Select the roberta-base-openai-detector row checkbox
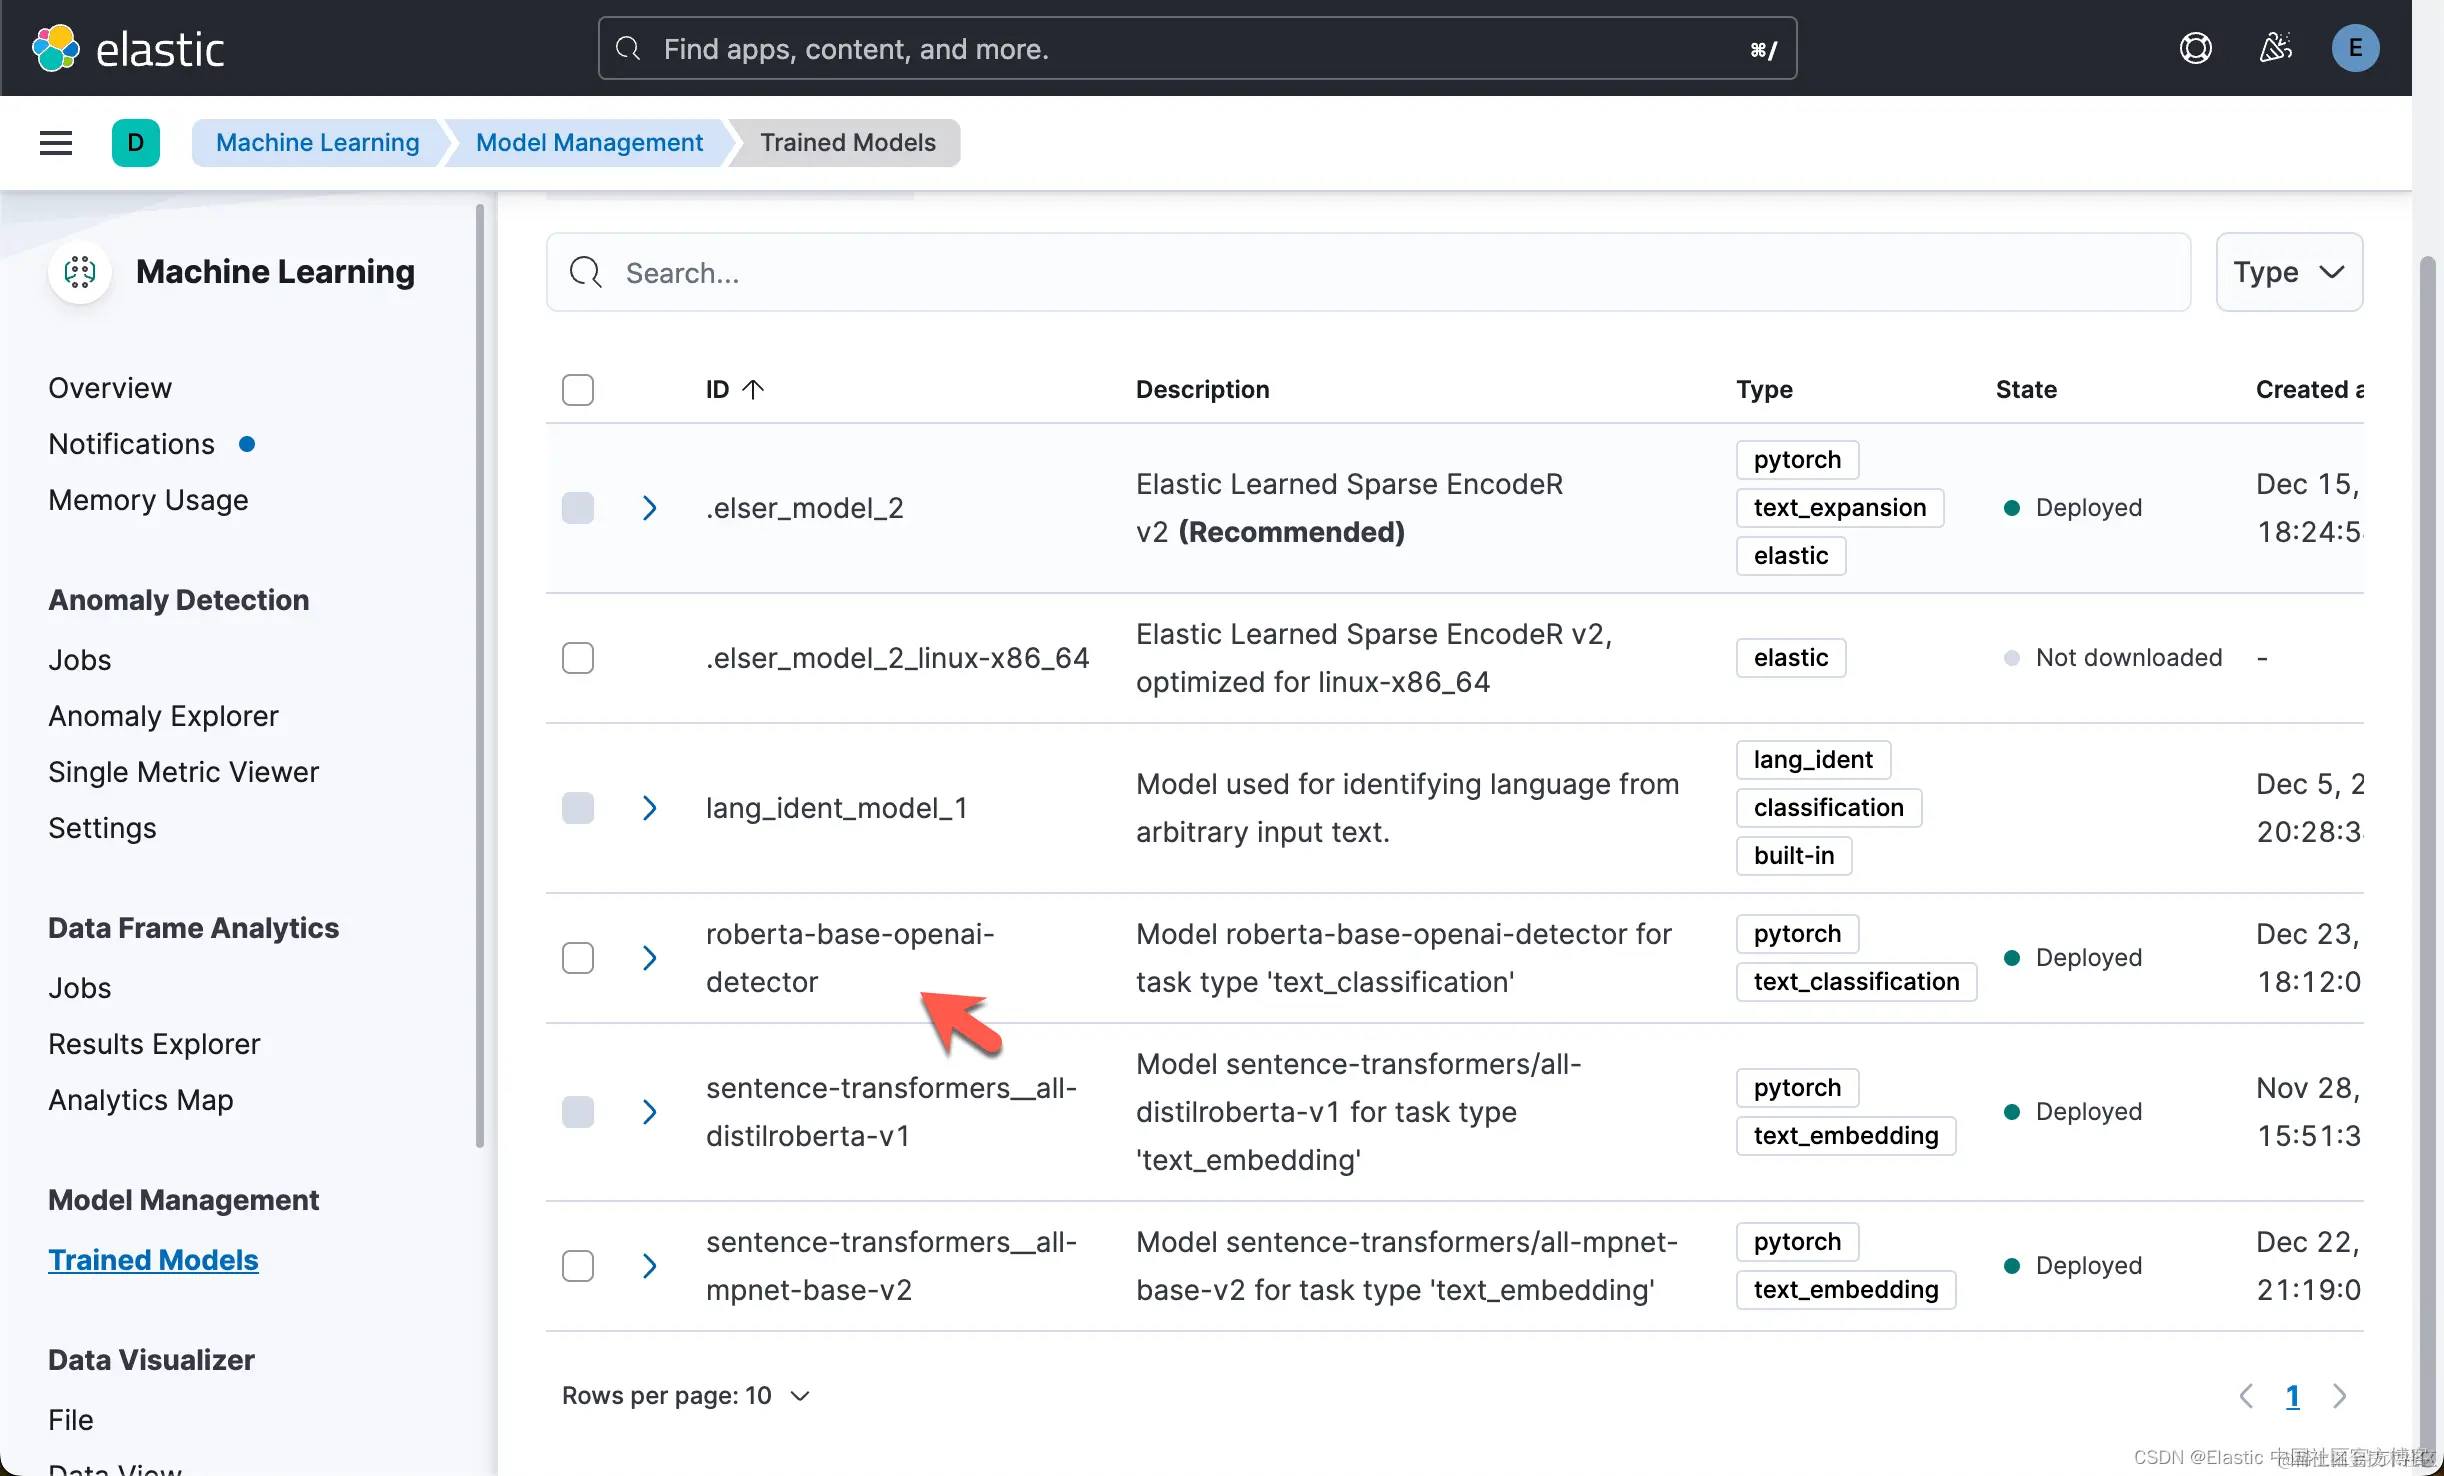 578,958
